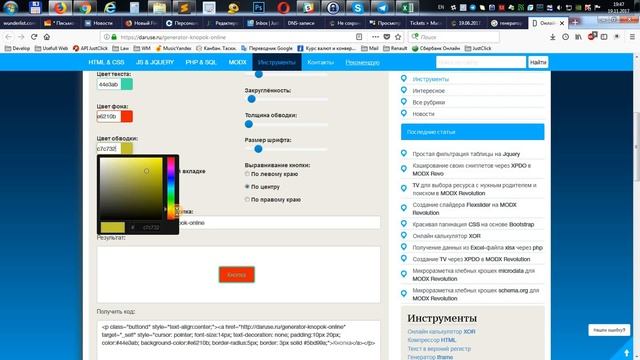Click the hue strip in the color picker
The height and width of the screenshot is (360, 640).
pyautogui.click(x=171, y=188)
